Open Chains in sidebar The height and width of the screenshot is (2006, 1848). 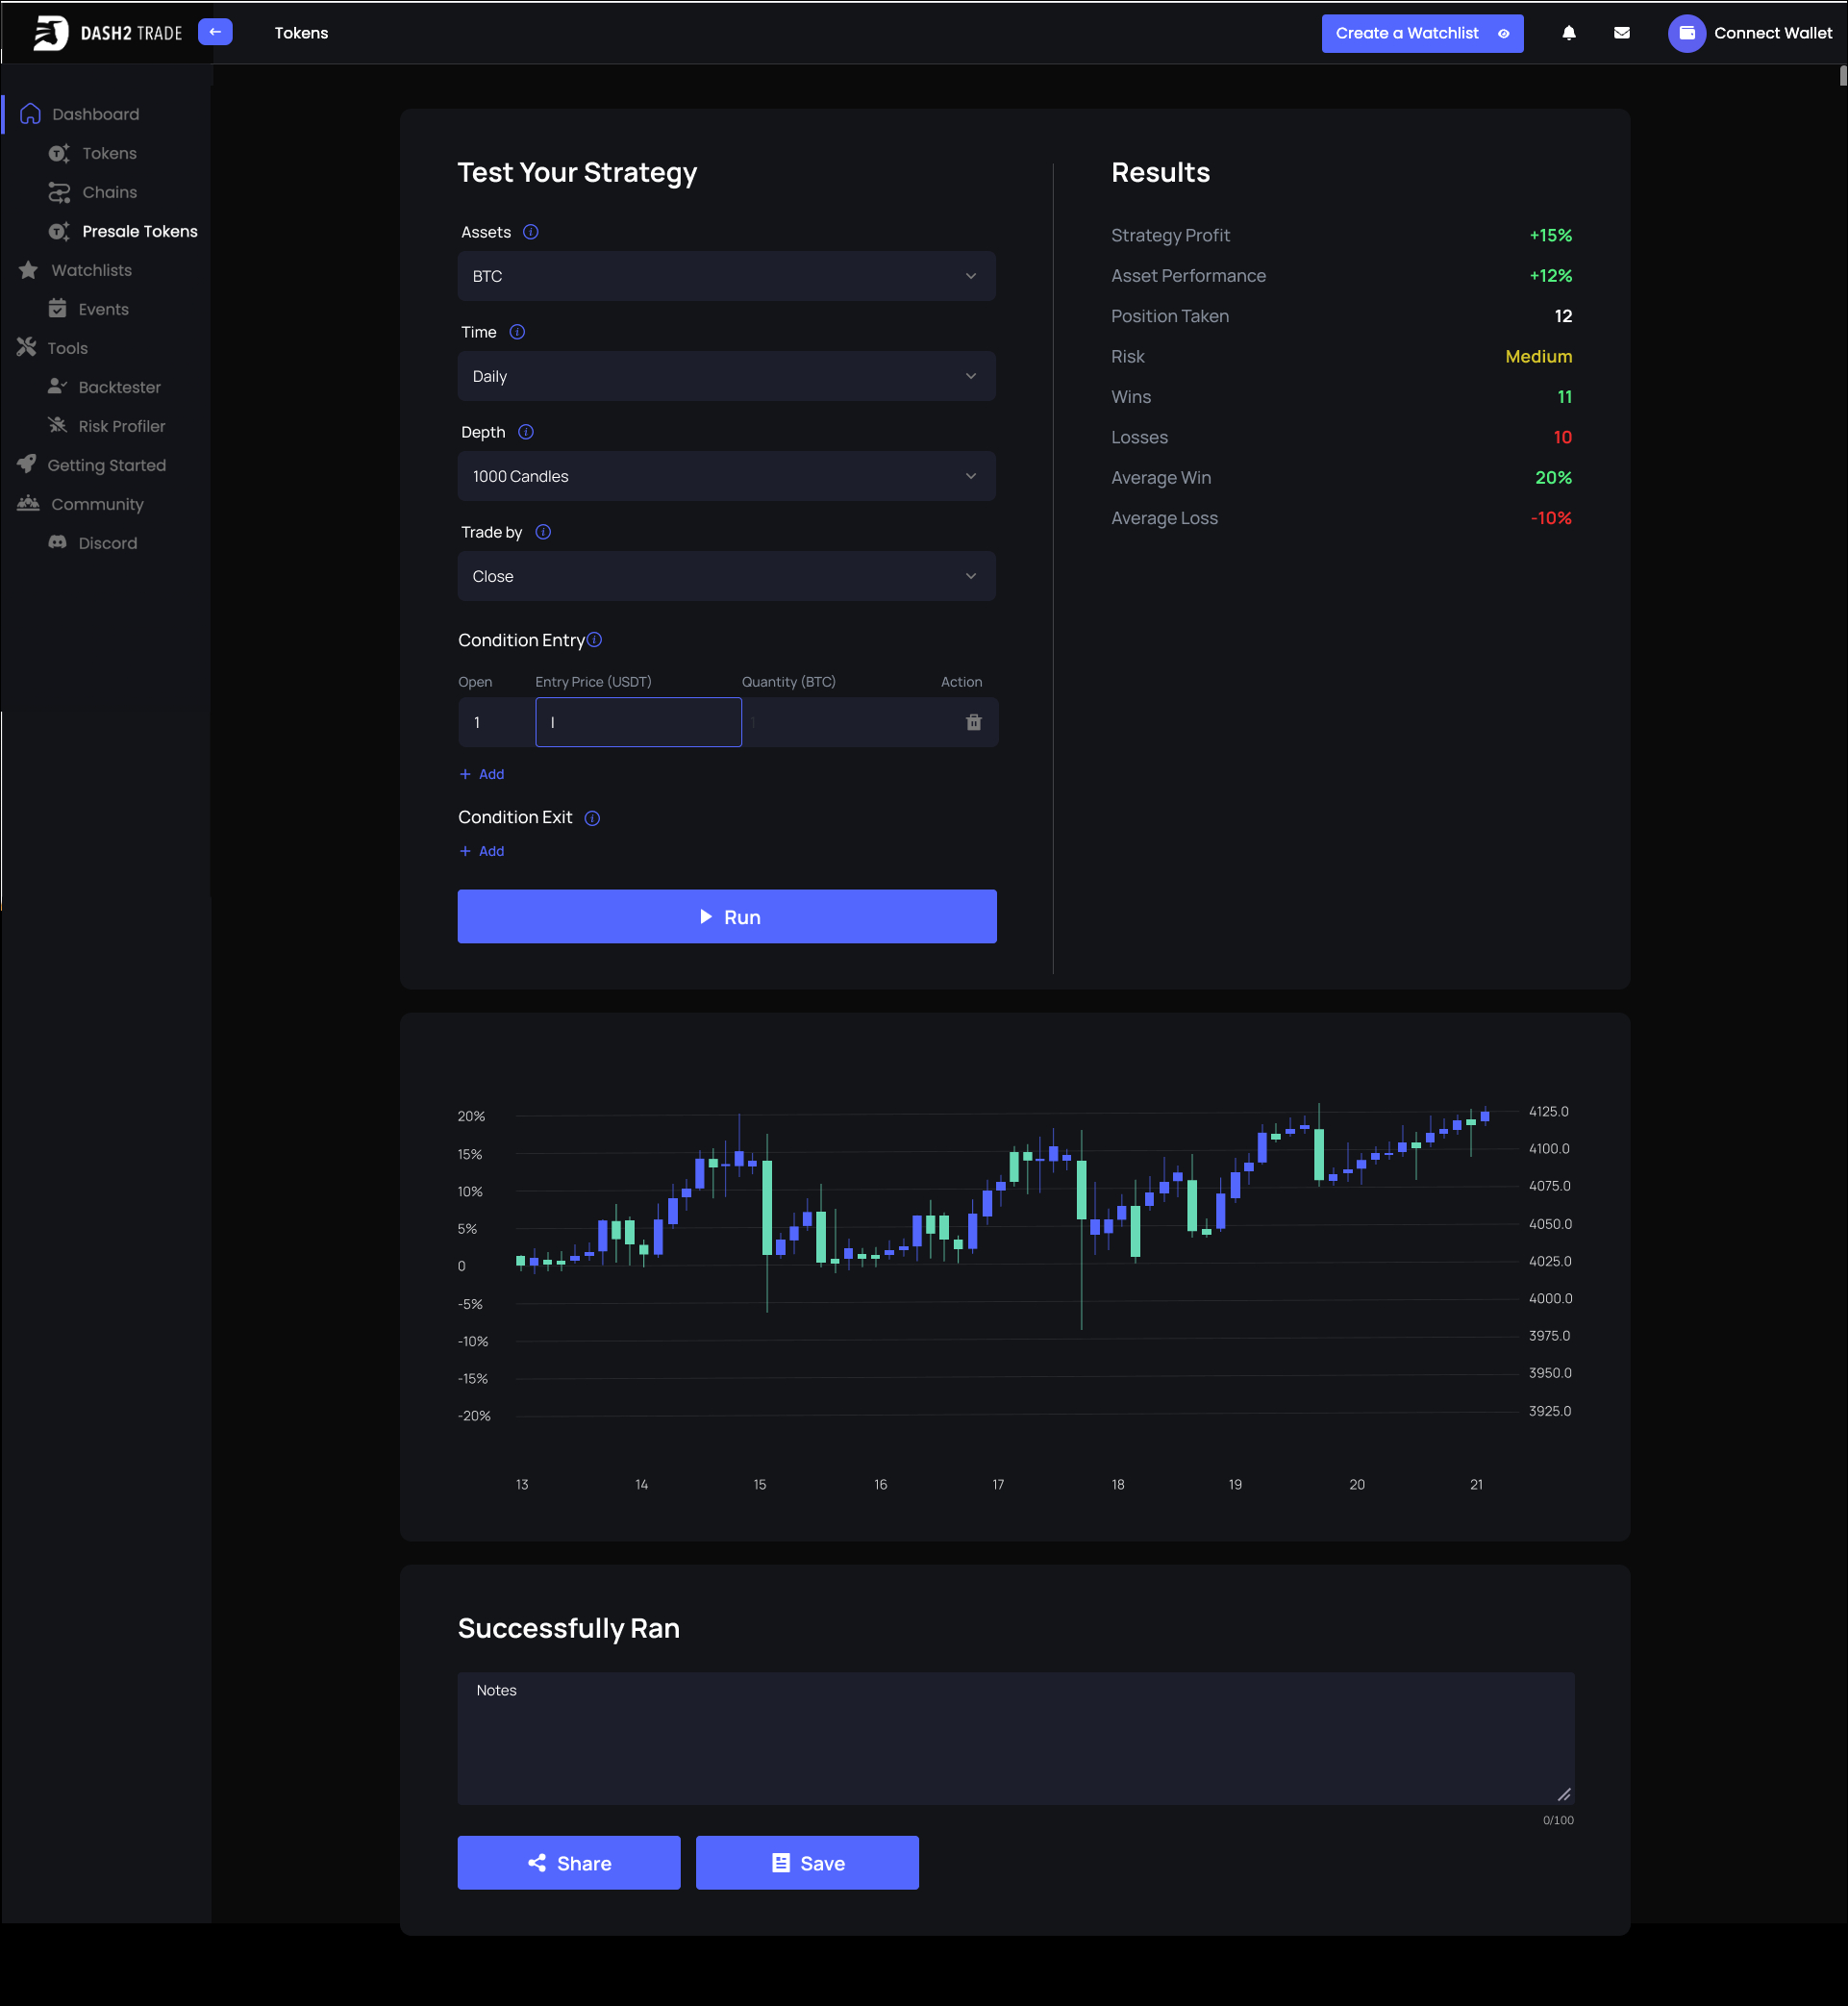(x=109, y=192)
